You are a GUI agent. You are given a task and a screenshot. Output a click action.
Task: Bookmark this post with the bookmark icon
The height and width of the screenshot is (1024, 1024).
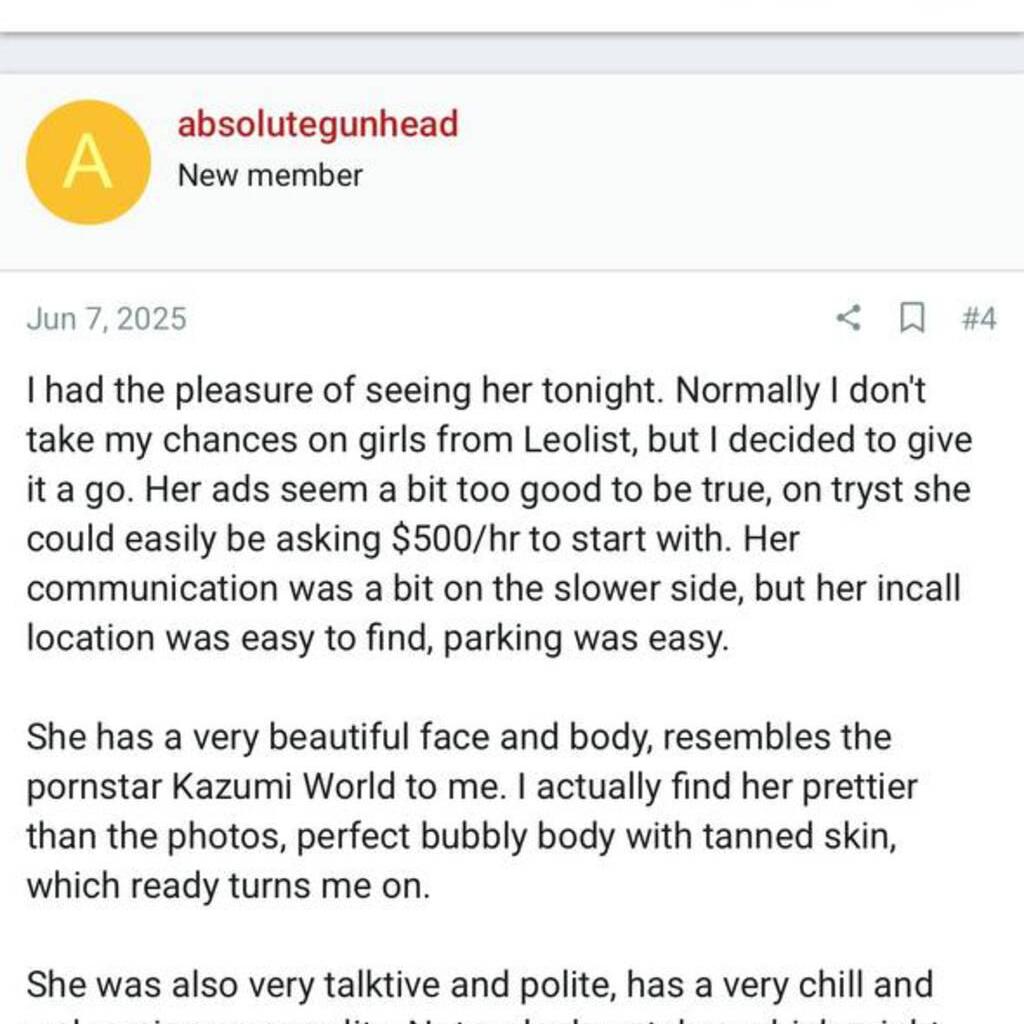(x=911, y=319)
